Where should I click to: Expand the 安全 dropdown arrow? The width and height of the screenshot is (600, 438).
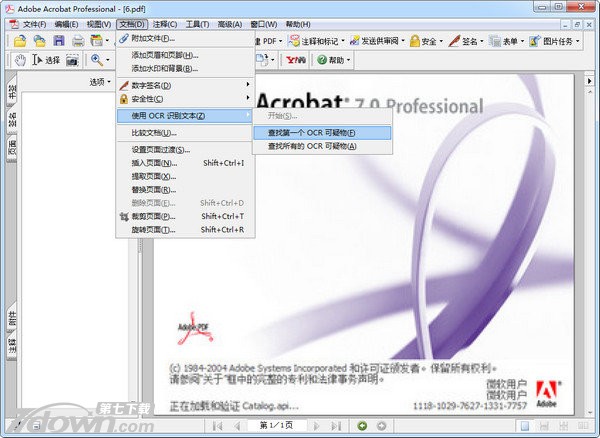tap(441, 41)
